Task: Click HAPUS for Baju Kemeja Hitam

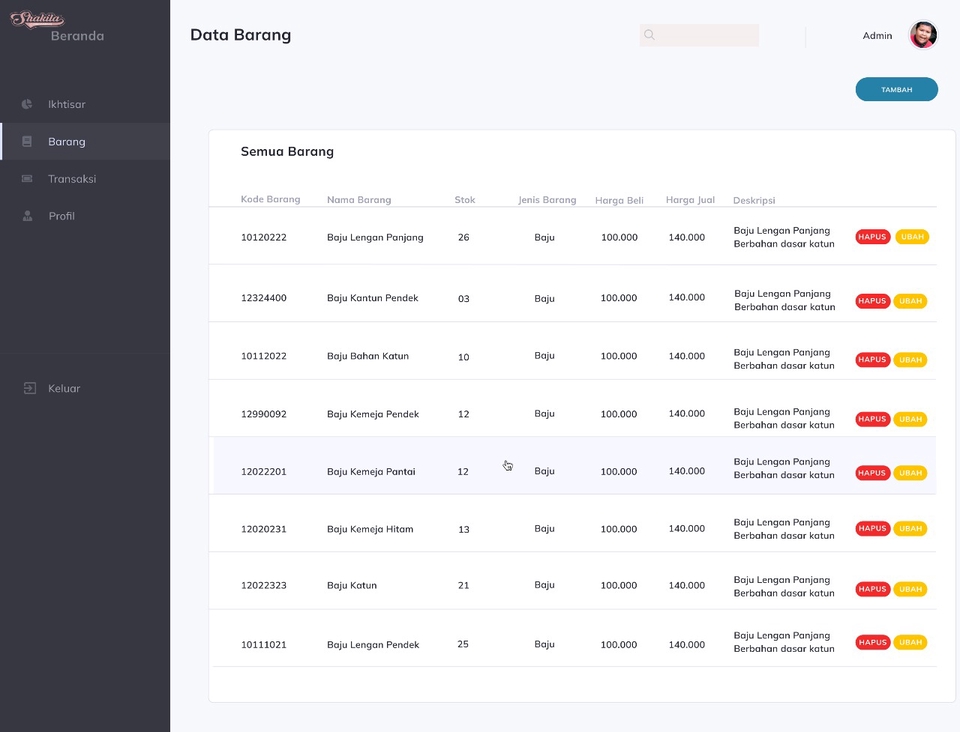Action: coord(871,528)
